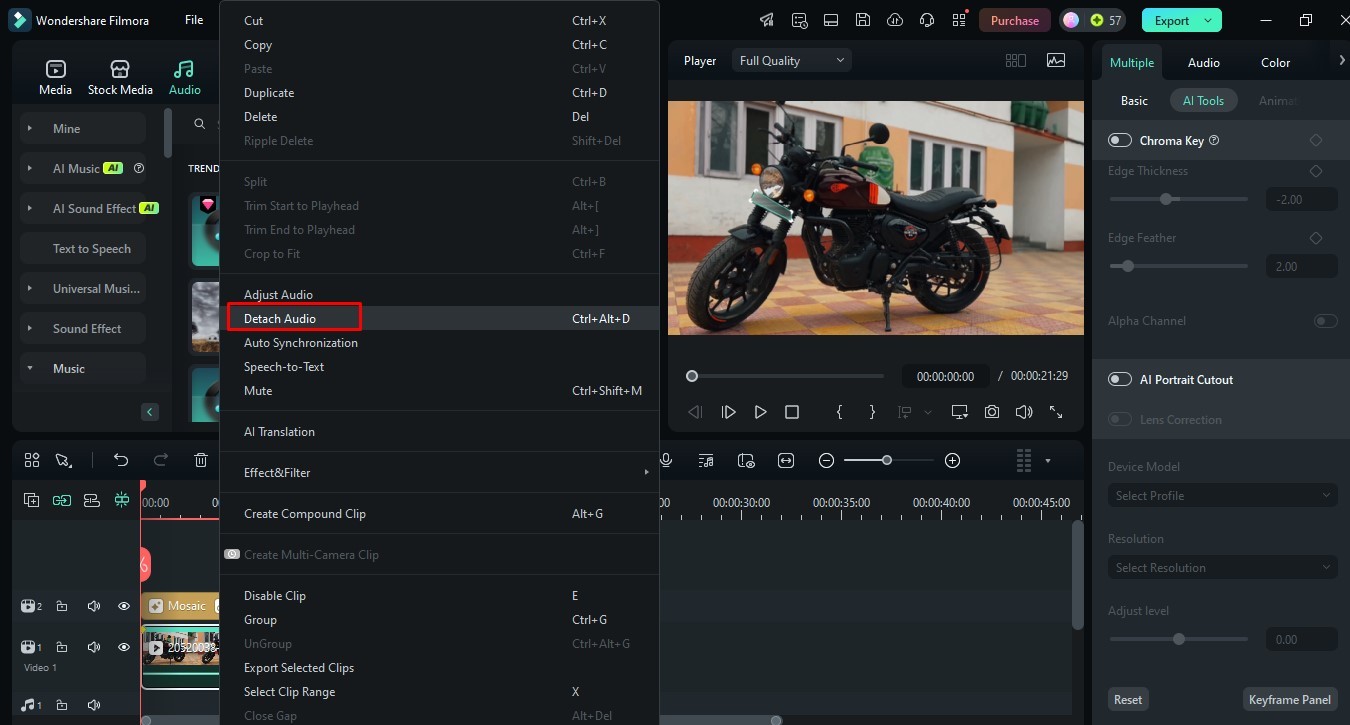Click the voiceover microphone icon
This screenshot has height=725, width=1350.
[666, 460]
